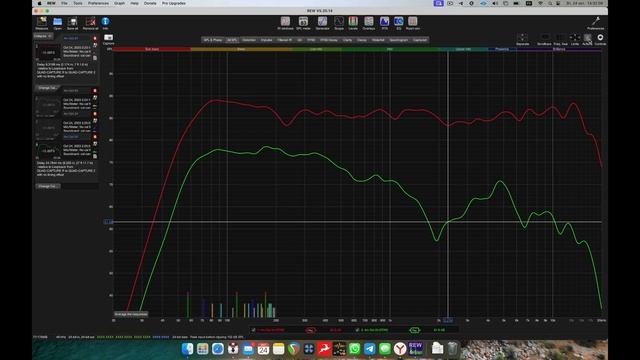Open the SPL meter tool
Image resolution: width=640 pixels, height=360 pixels.
[x=303, y=22]
